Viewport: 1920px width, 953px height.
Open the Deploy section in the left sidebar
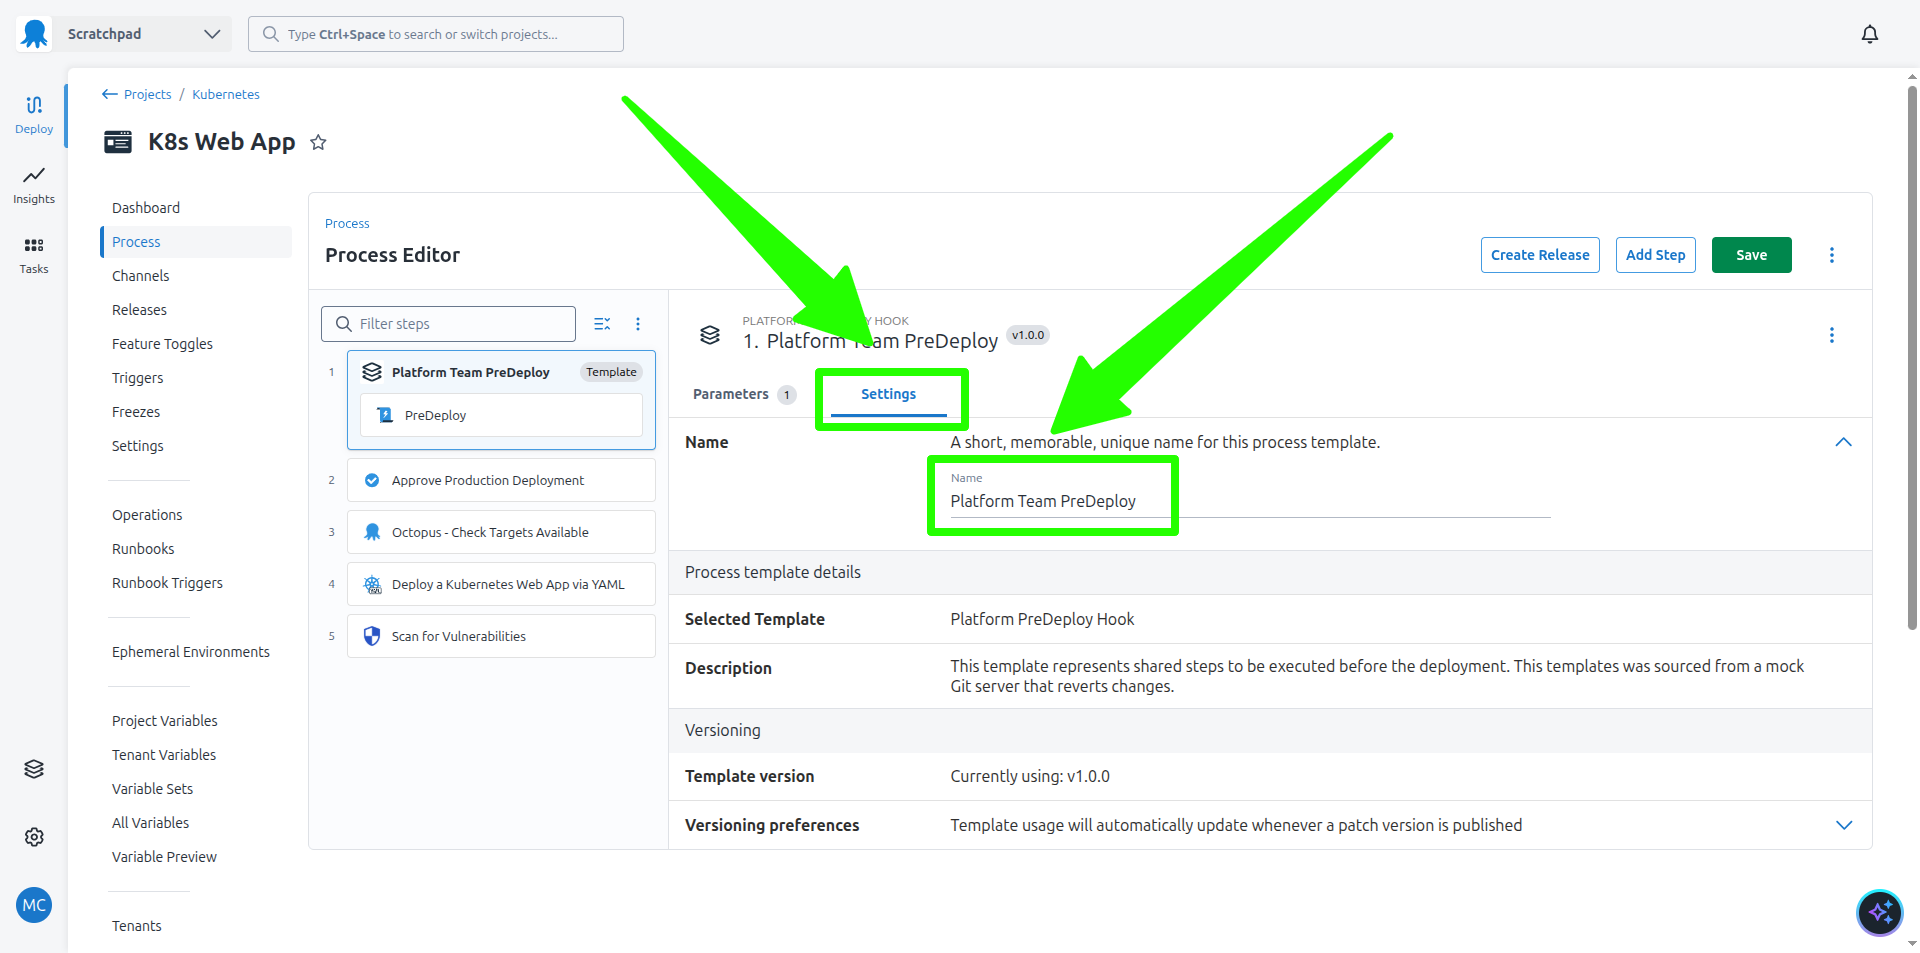tap(33, 113)
